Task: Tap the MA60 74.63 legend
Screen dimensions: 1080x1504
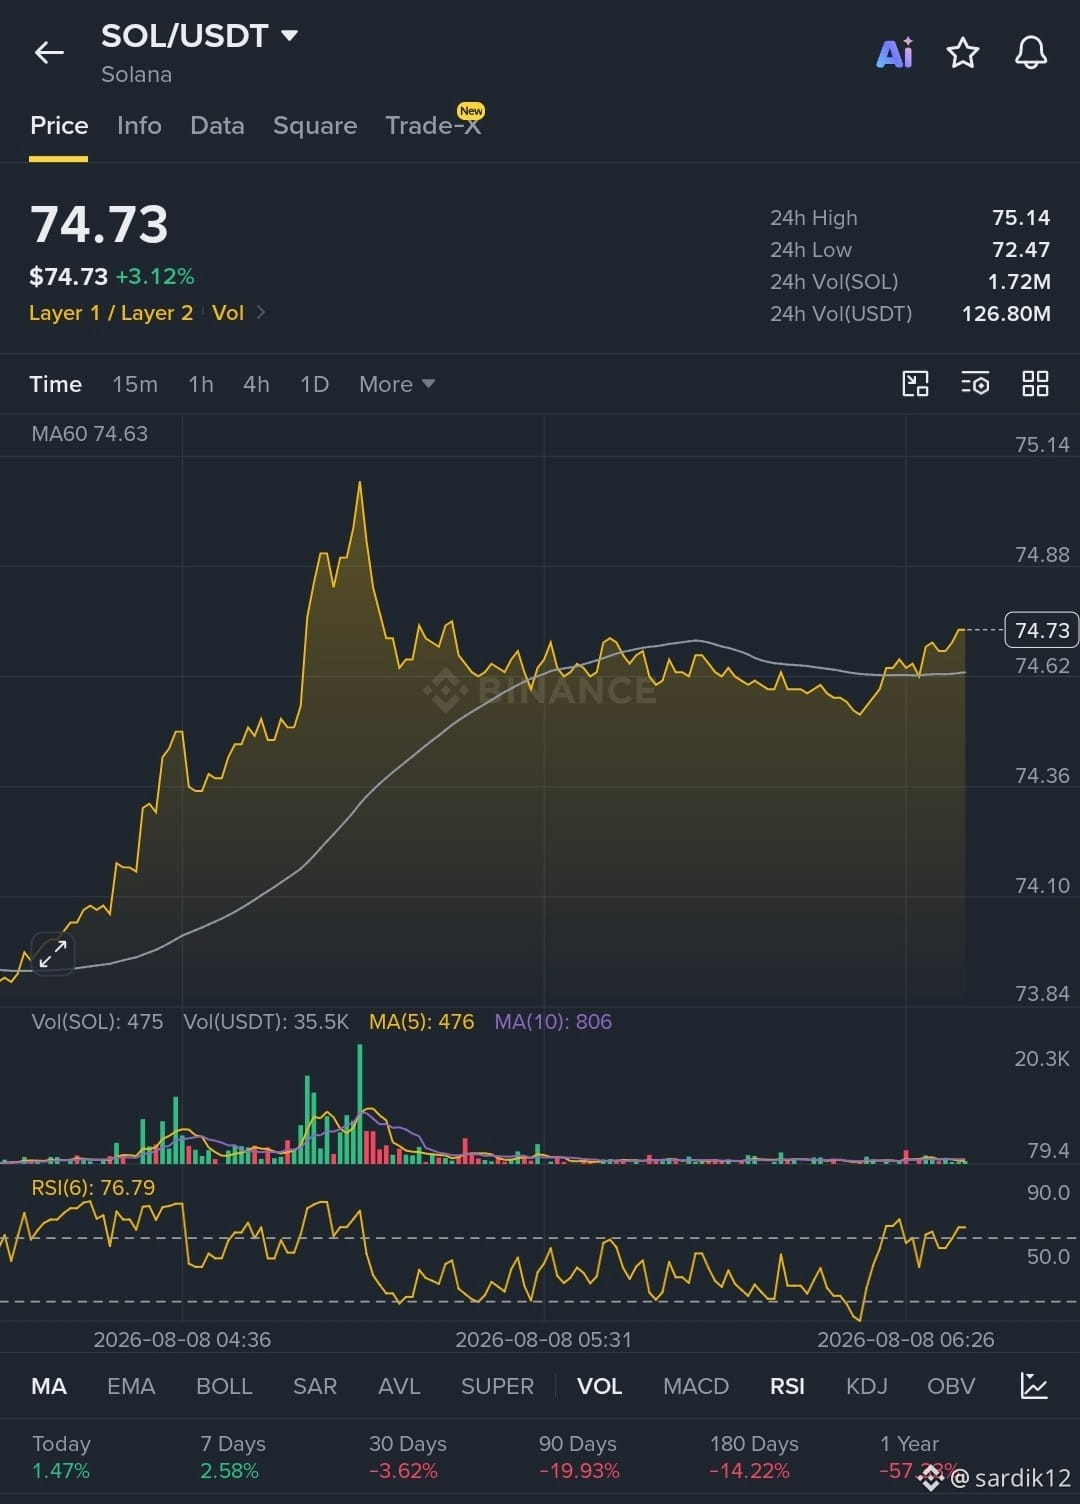Action: (x=89, y=434)
